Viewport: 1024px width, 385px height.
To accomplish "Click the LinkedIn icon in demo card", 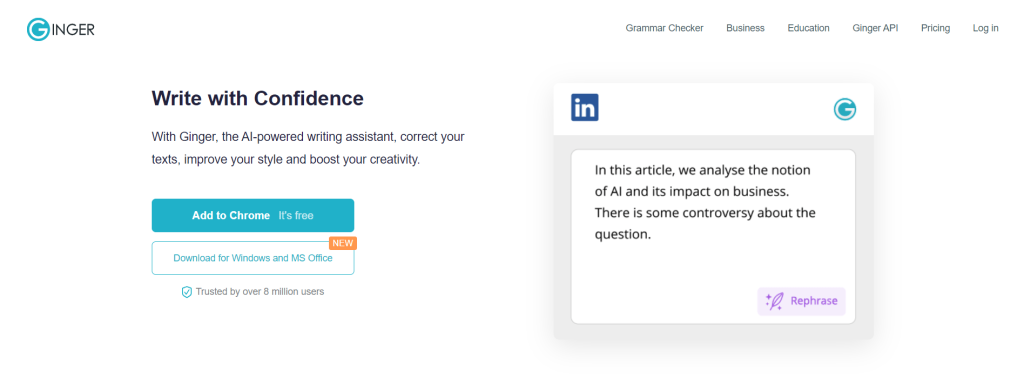I will click(x=584, y=108).
